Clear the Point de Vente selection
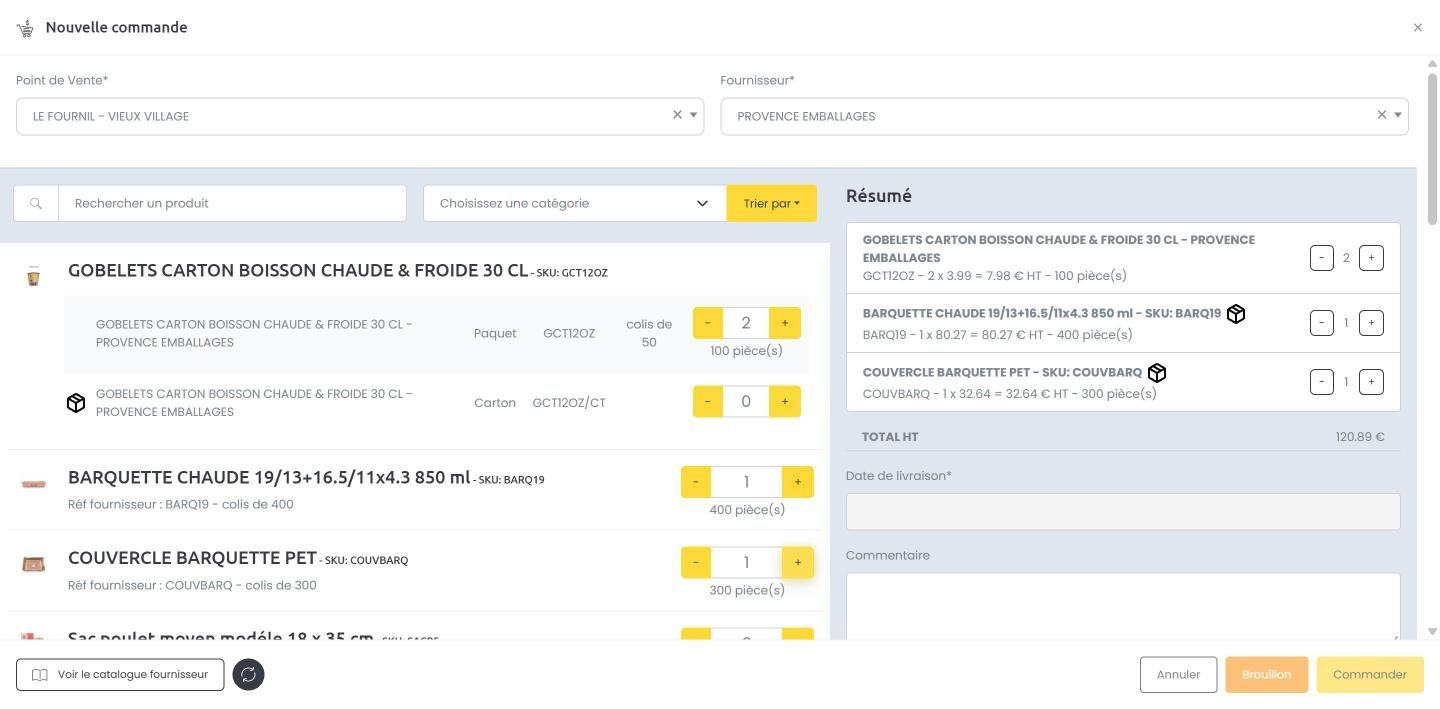 [x=677, y=115]
